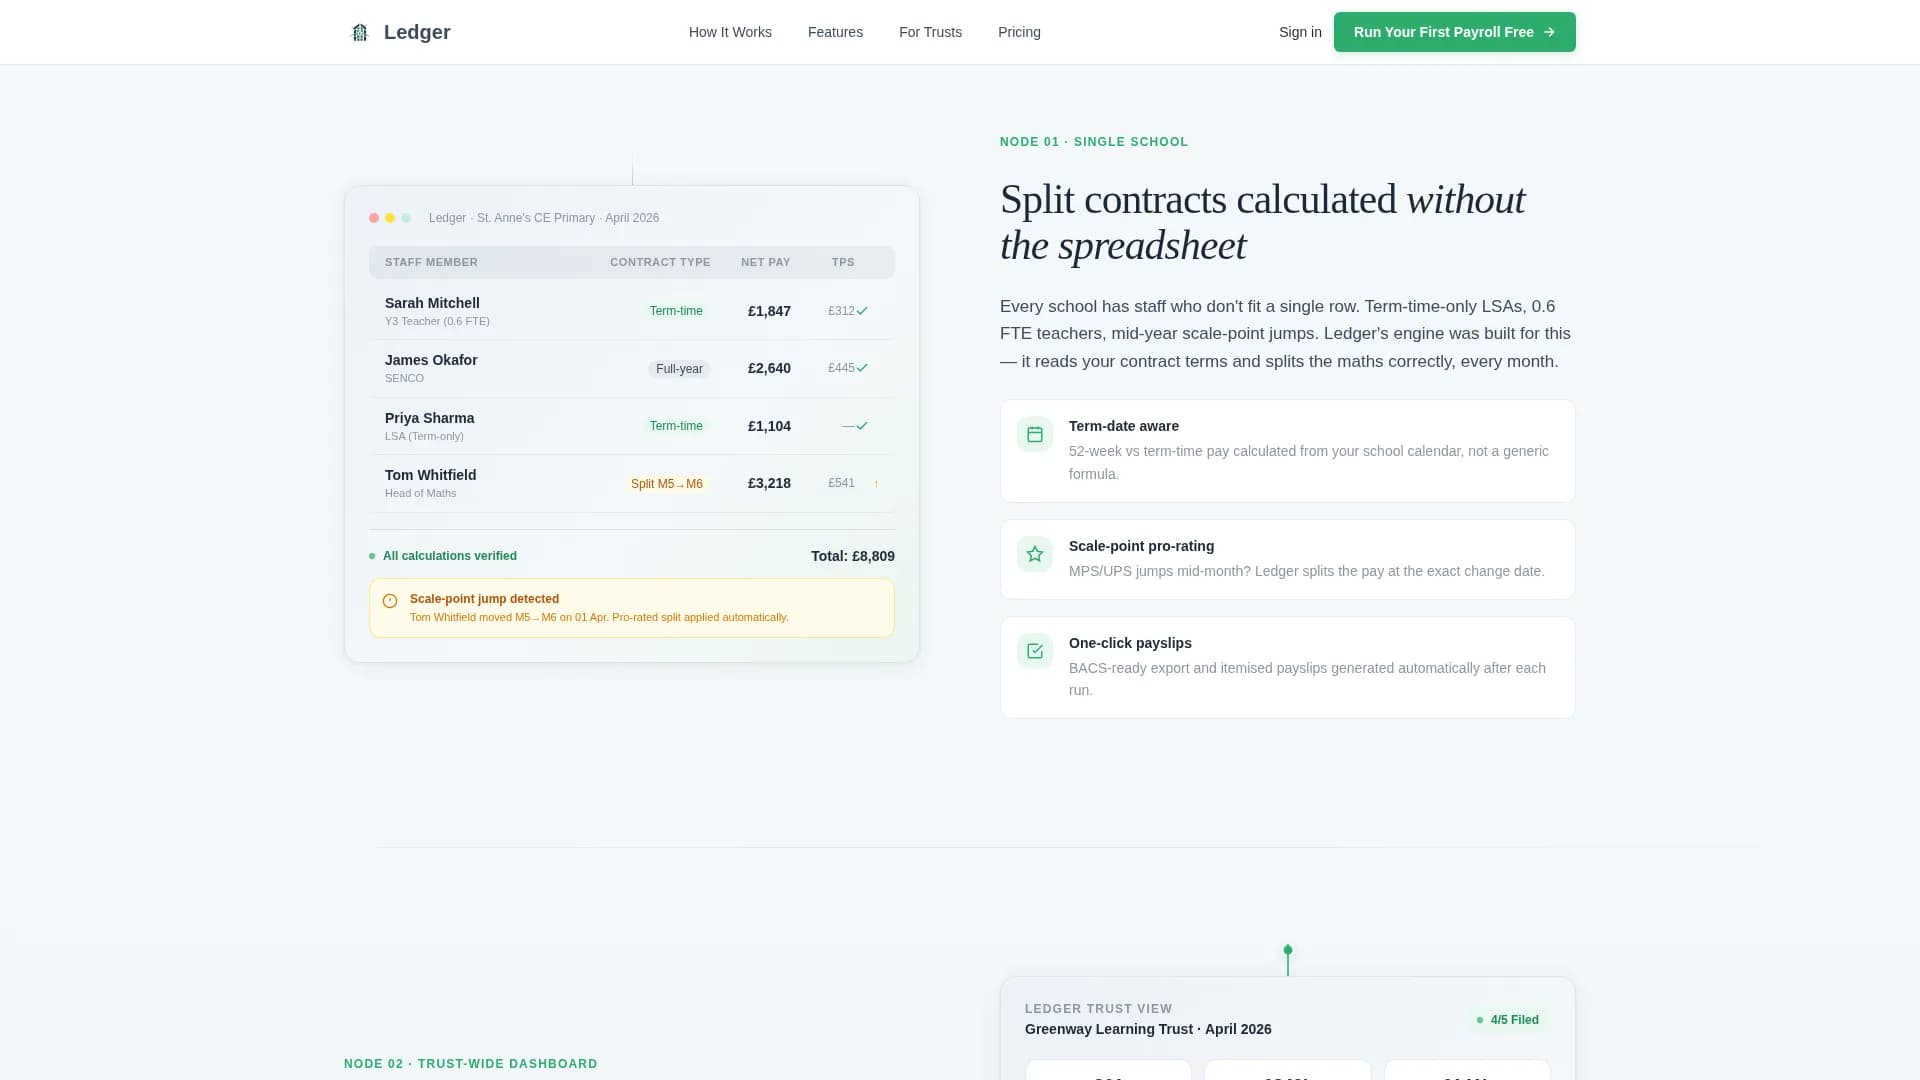1920x1080 pixels.
Task: Click the checkmark in Sarah Mitchell's row
Action: [862, 311]
